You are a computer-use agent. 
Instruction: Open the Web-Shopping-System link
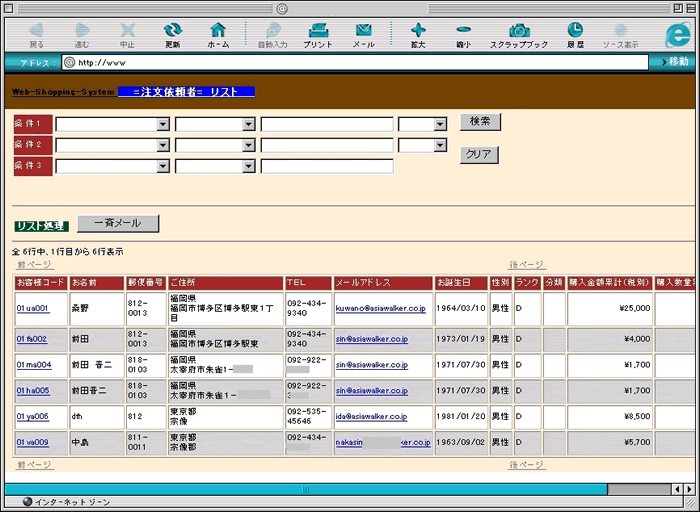click(63, 92)
